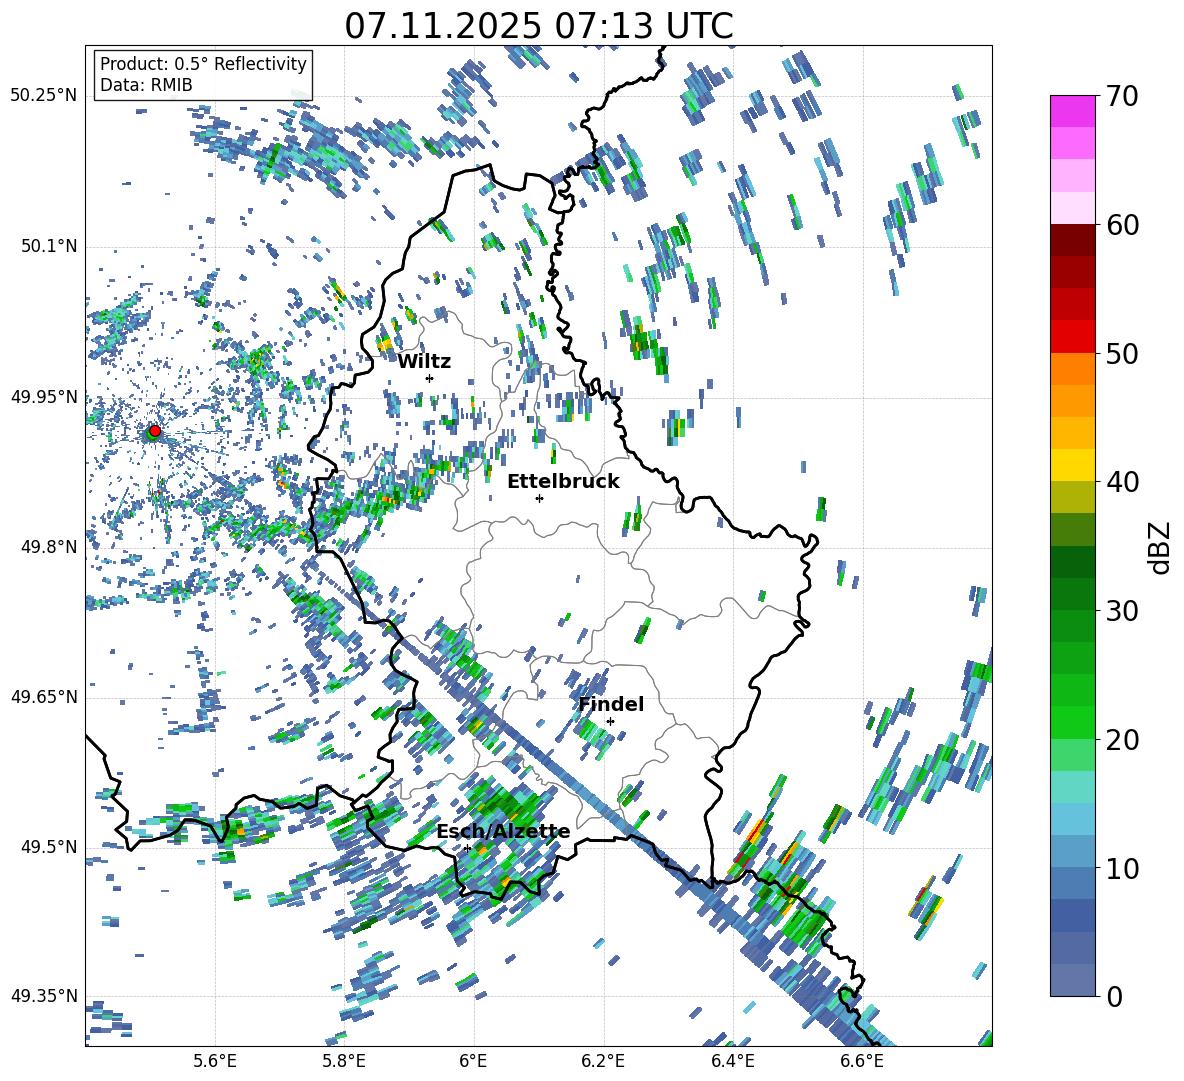Click the 50.25°N latitude label

[44, 96]
